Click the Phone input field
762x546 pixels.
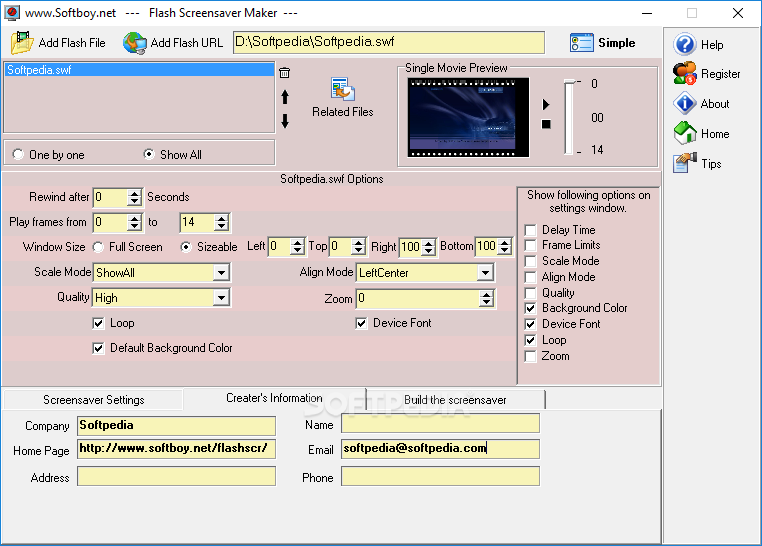point(440,476)
